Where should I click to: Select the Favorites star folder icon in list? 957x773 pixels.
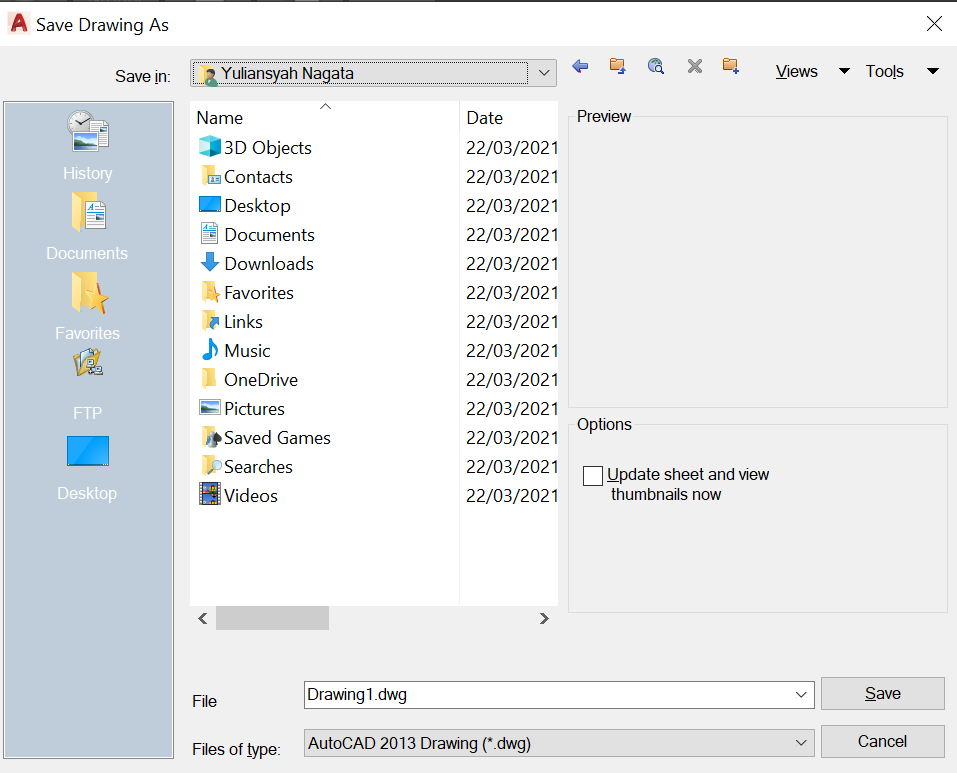[210, 292]
